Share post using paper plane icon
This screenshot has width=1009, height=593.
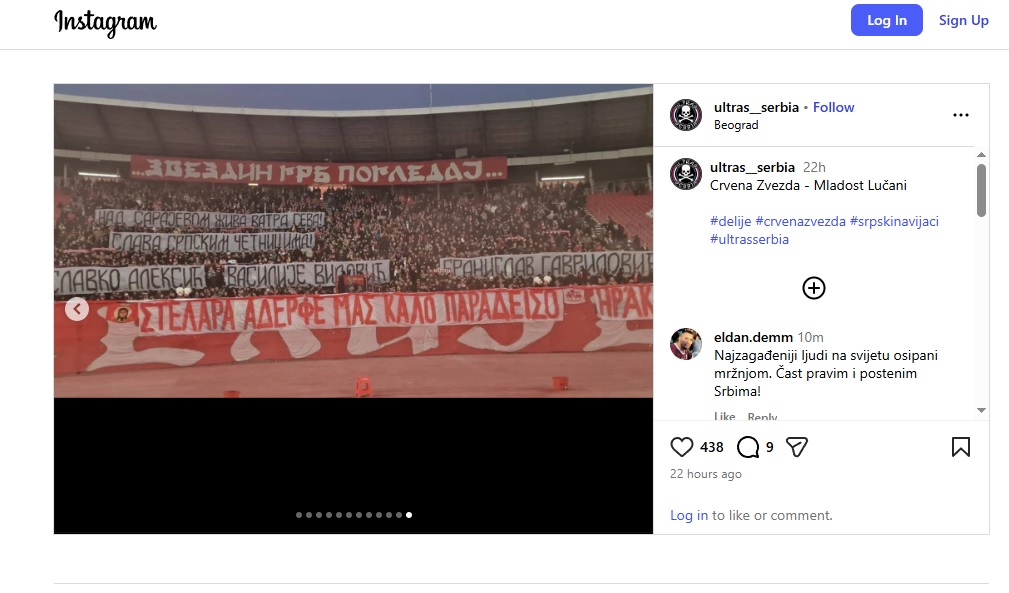click(x=797, y=446)
